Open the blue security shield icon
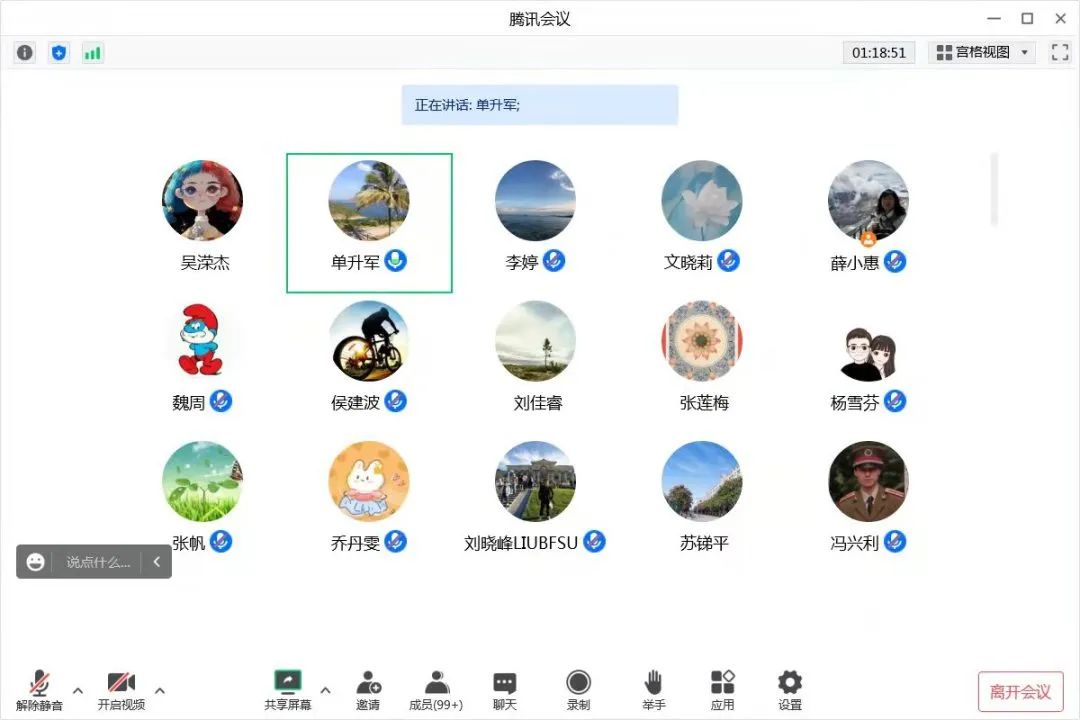 click(x=59, y=53)
